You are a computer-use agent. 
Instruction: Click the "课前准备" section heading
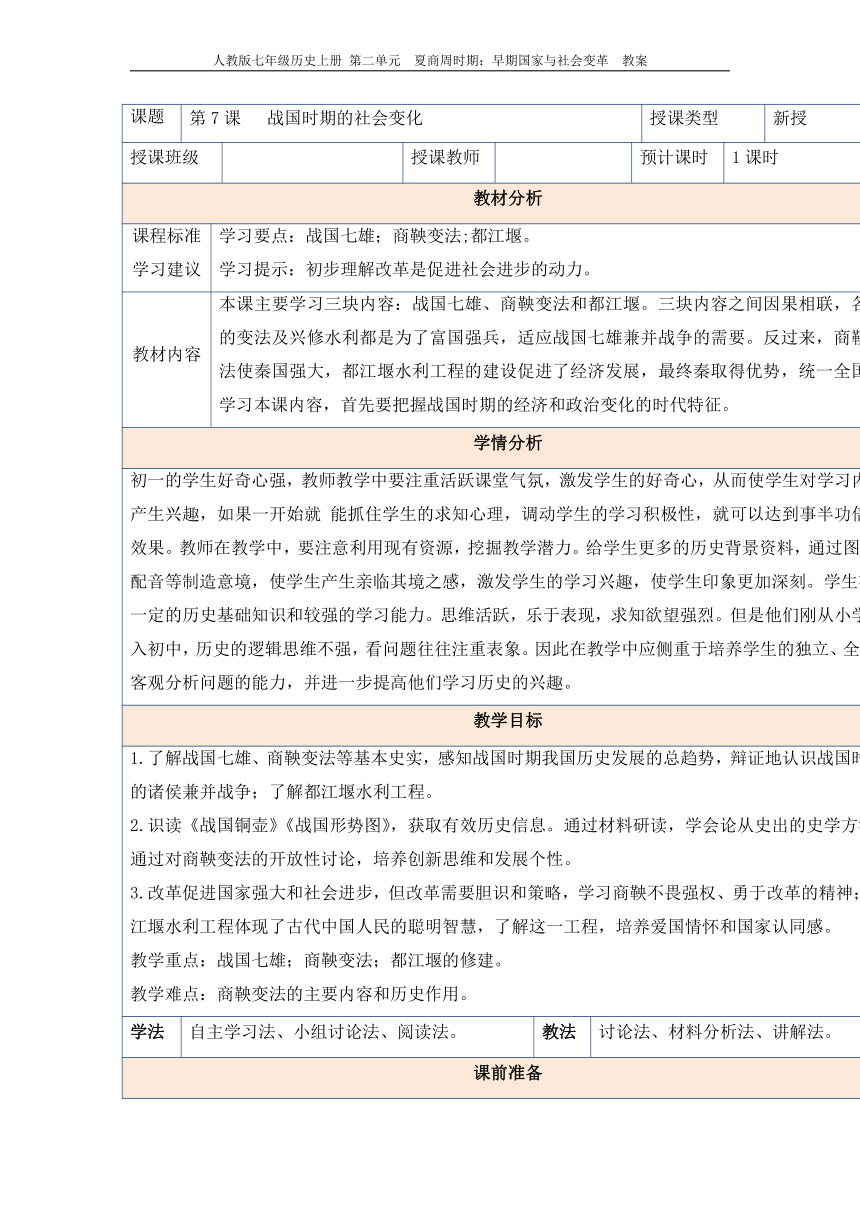pos(508,1074)
